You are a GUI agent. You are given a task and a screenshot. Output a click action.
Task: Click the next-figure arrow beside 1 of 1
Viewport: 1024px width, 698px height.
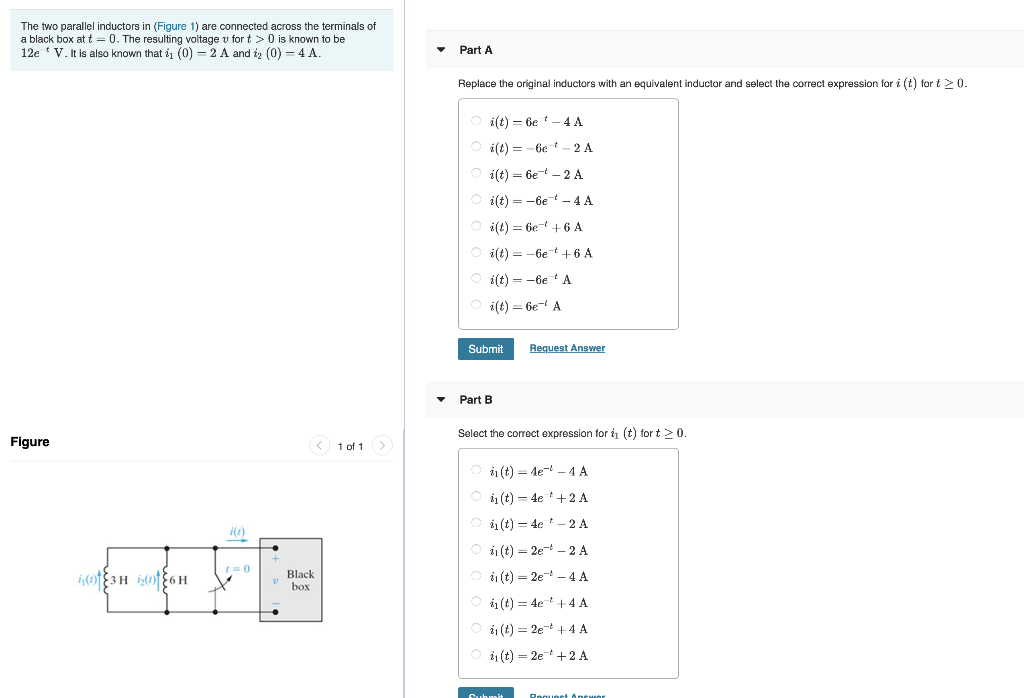(382, 445)
